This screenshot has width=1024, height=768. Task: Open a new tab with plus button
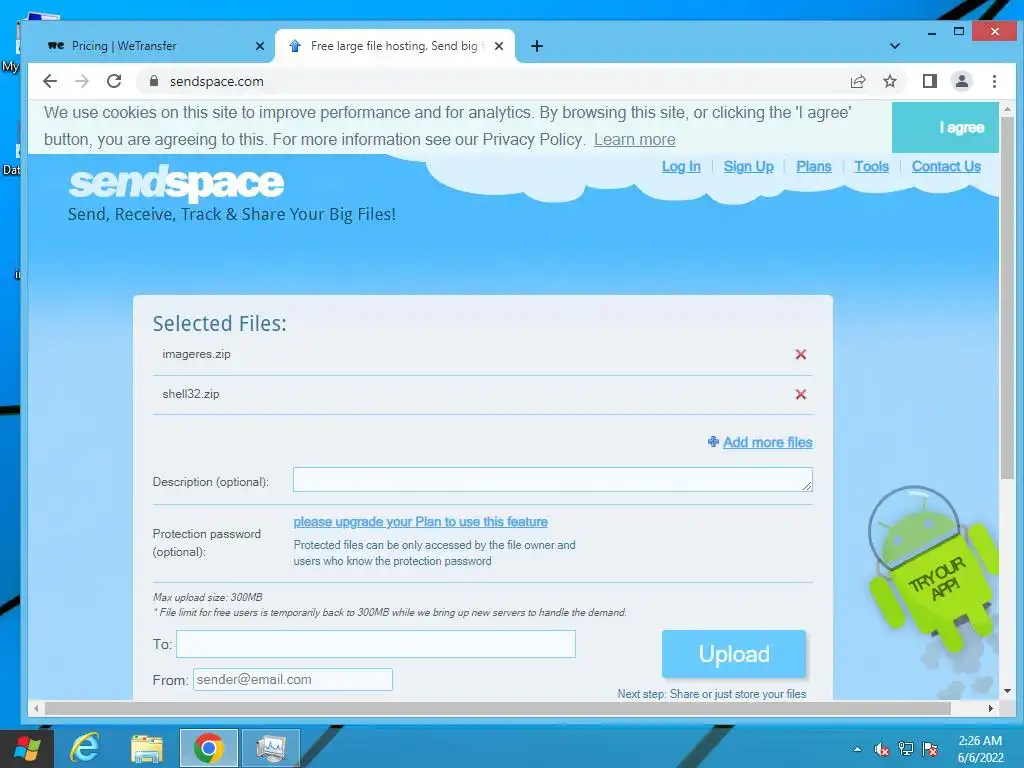[536, 46]
